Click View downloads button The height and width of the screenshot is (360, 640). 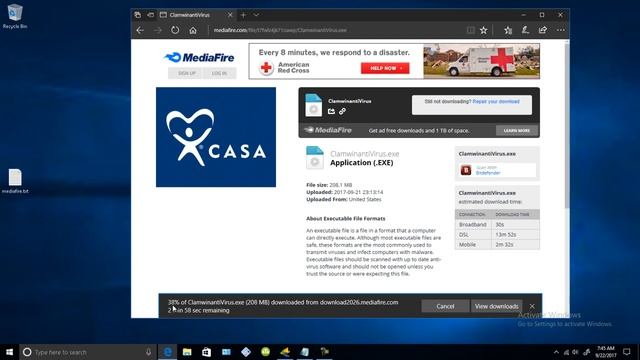click(x=496, y=306)
